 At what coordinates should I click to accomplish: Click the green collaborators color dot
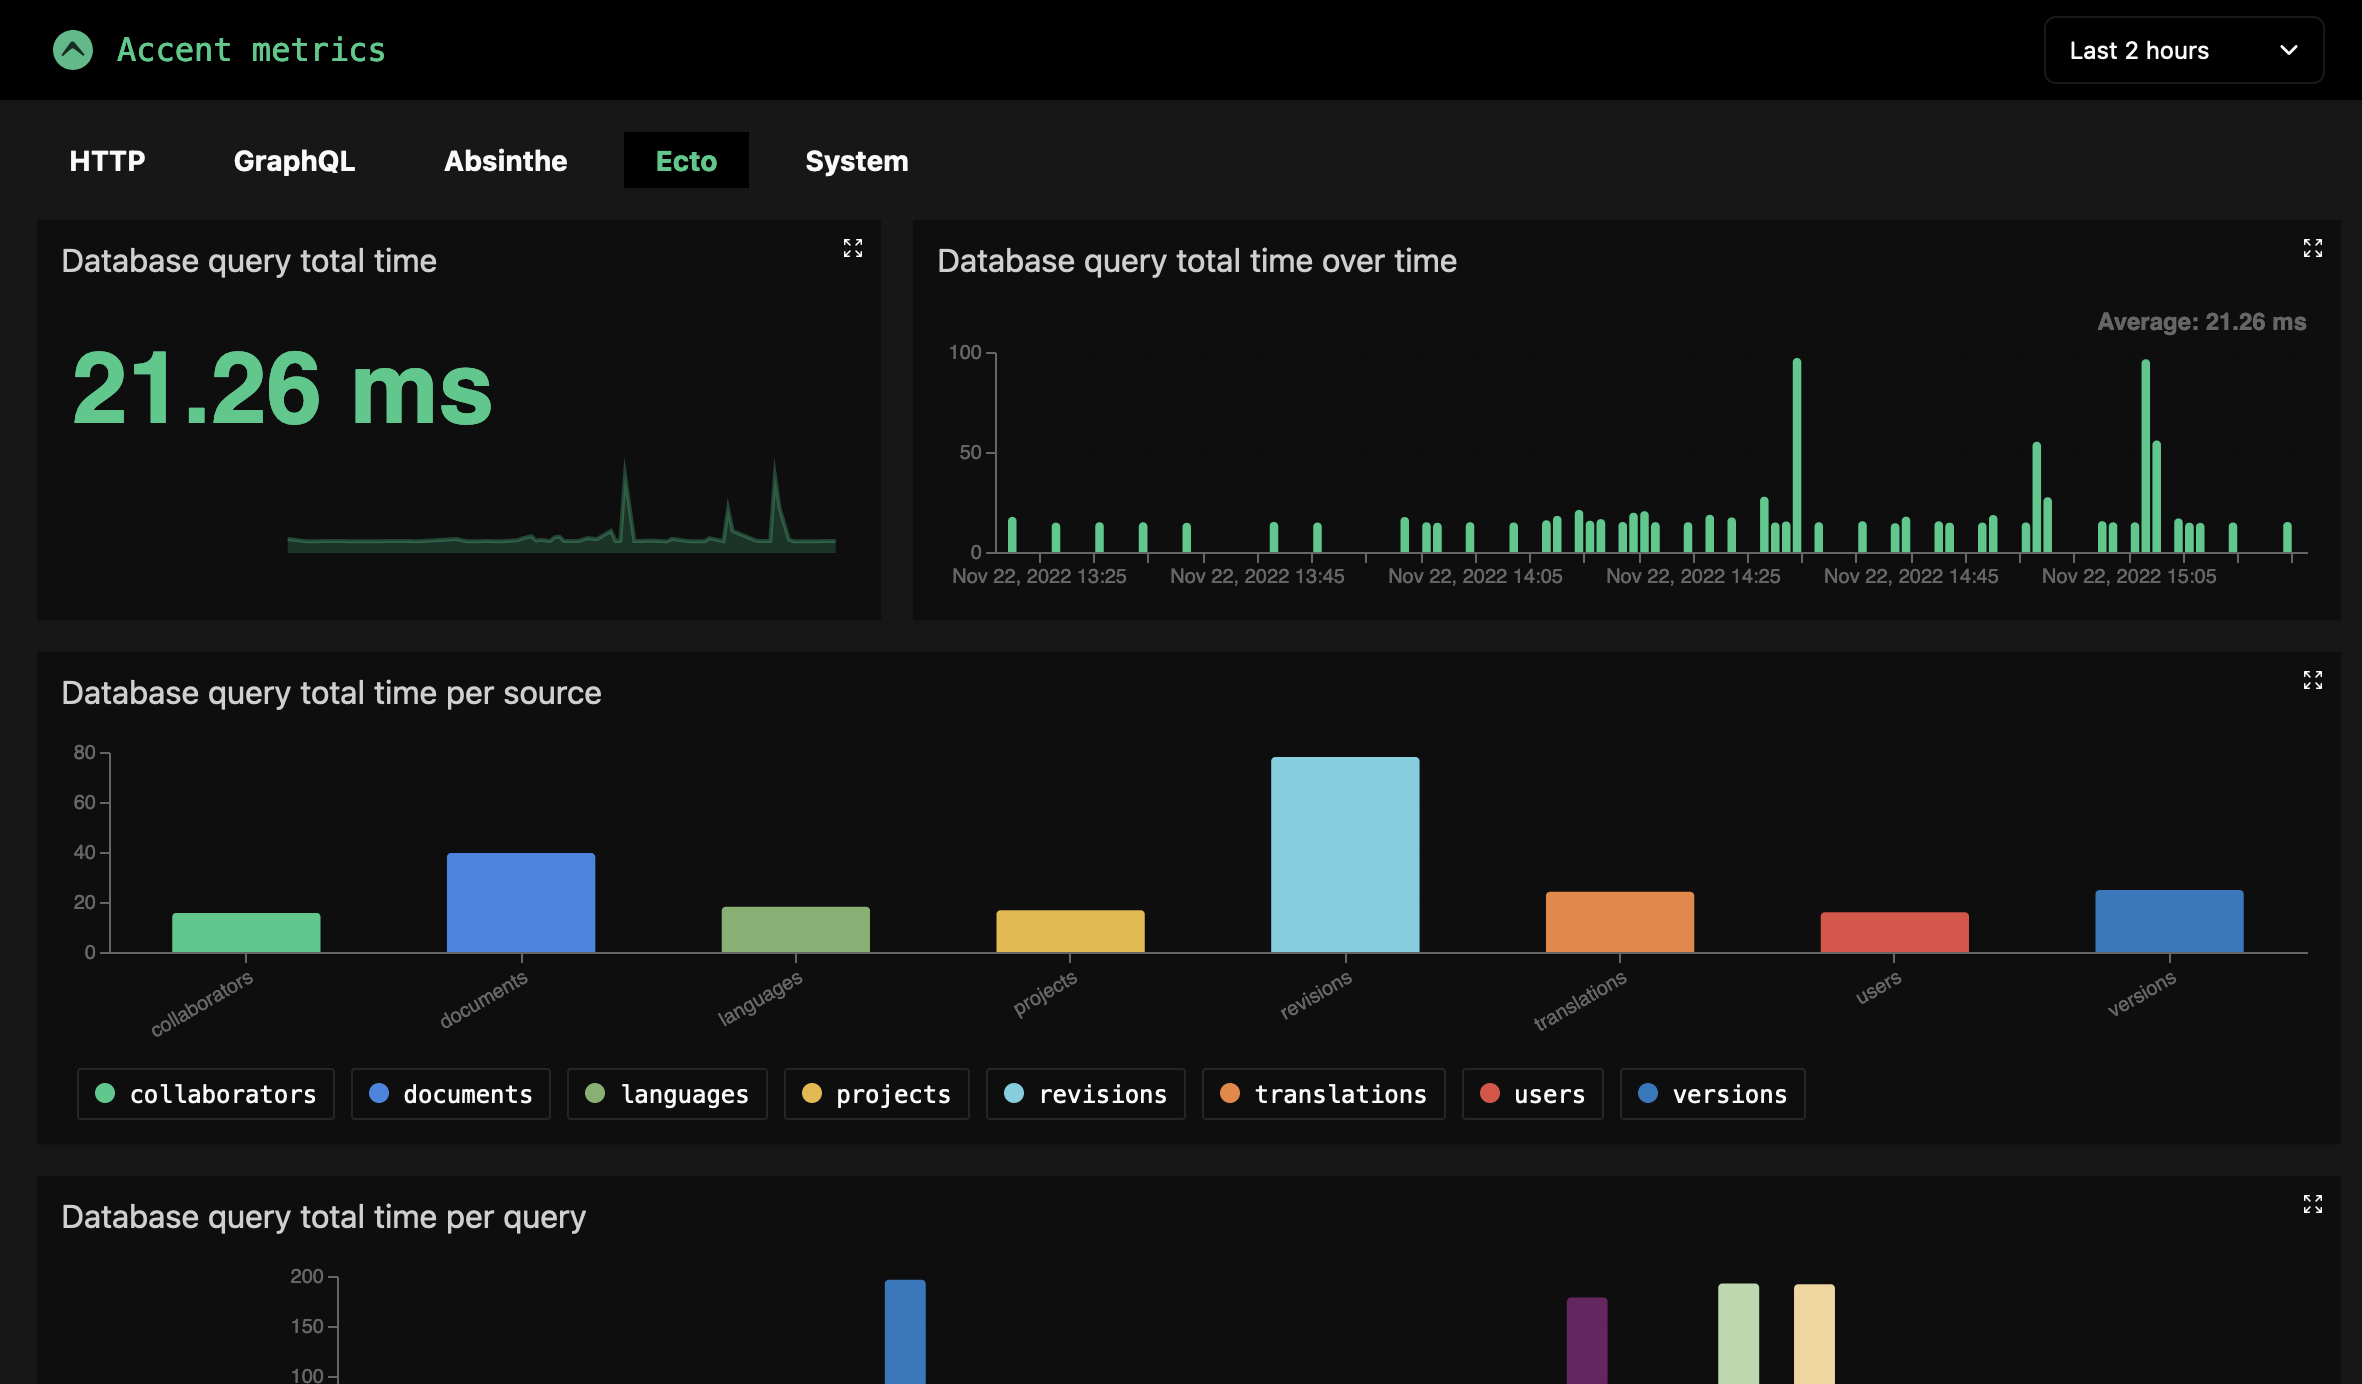[x=106, y=1093]
